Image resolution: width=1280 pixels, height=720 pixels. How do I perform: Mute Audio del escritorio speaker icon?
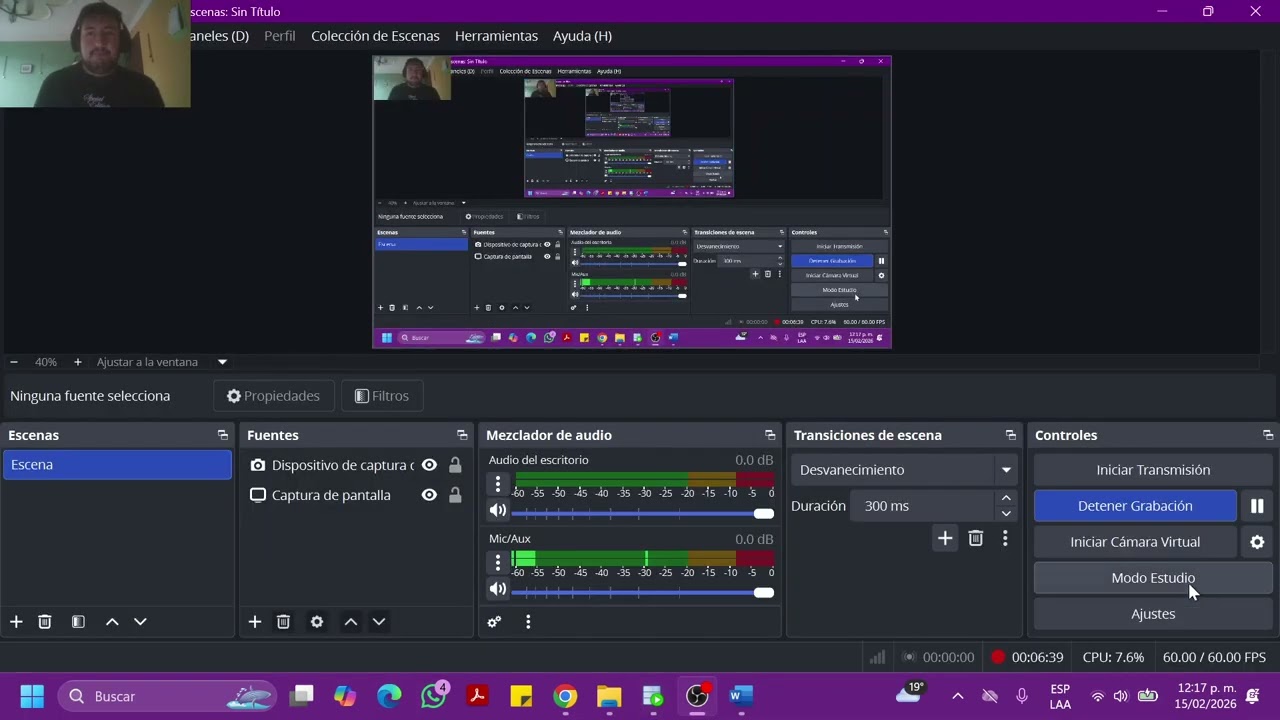tap(498, 510)
